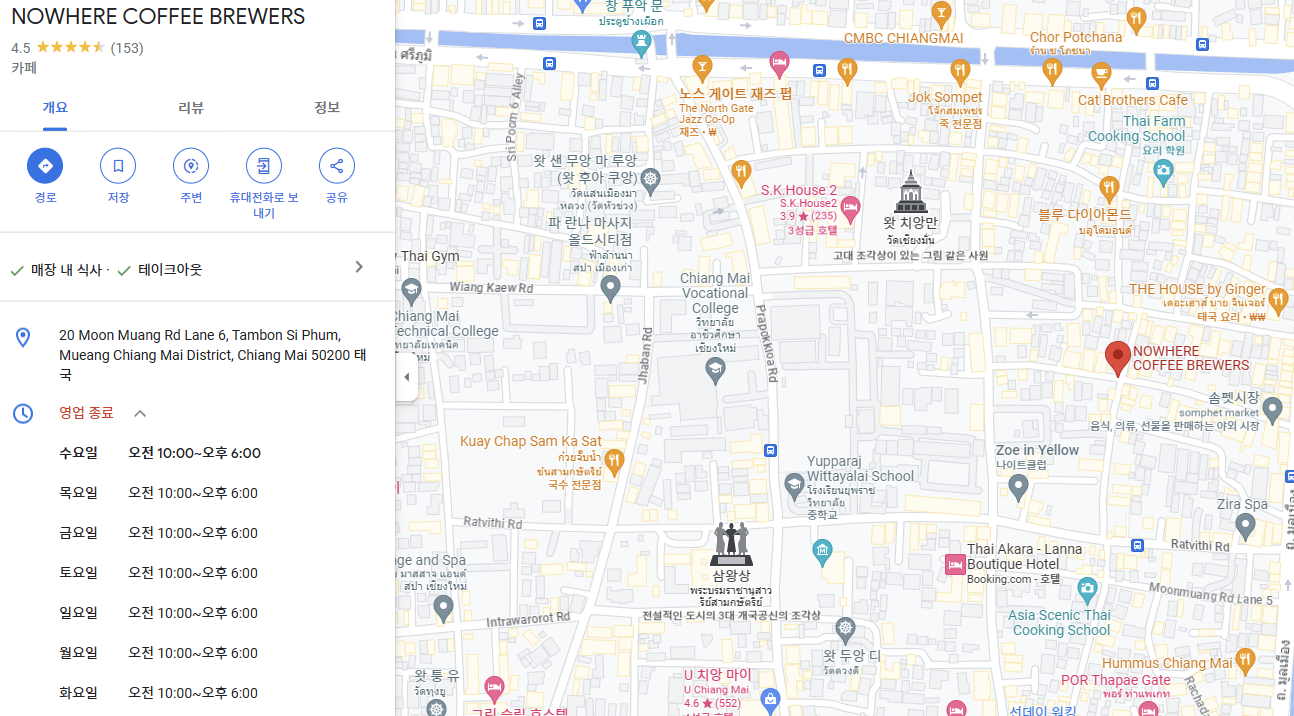This screenshot has width=1294, height=716.
Task: Click the Chang Phueak Gate marker
Action: click(x=640, y=42)
